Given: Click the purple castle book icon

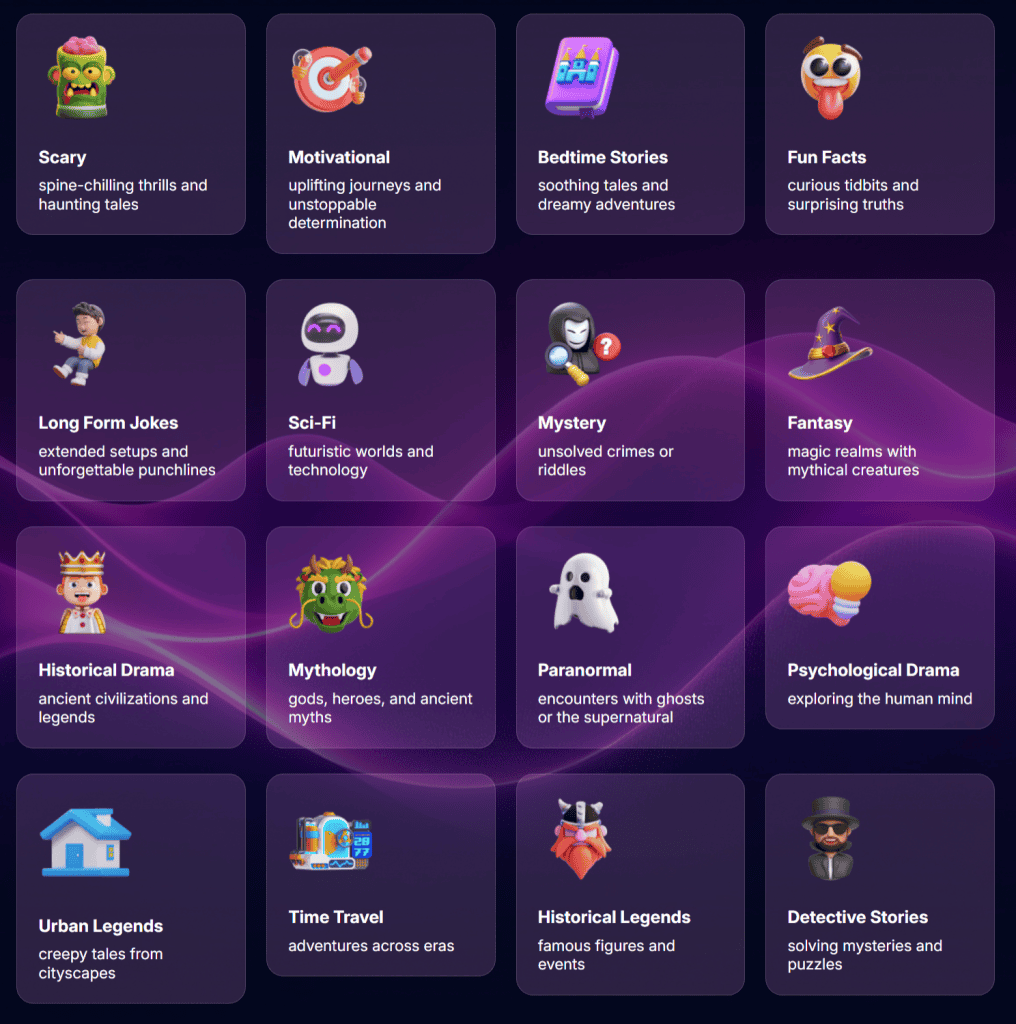Looking at the screenshot, I should point(581,78).
